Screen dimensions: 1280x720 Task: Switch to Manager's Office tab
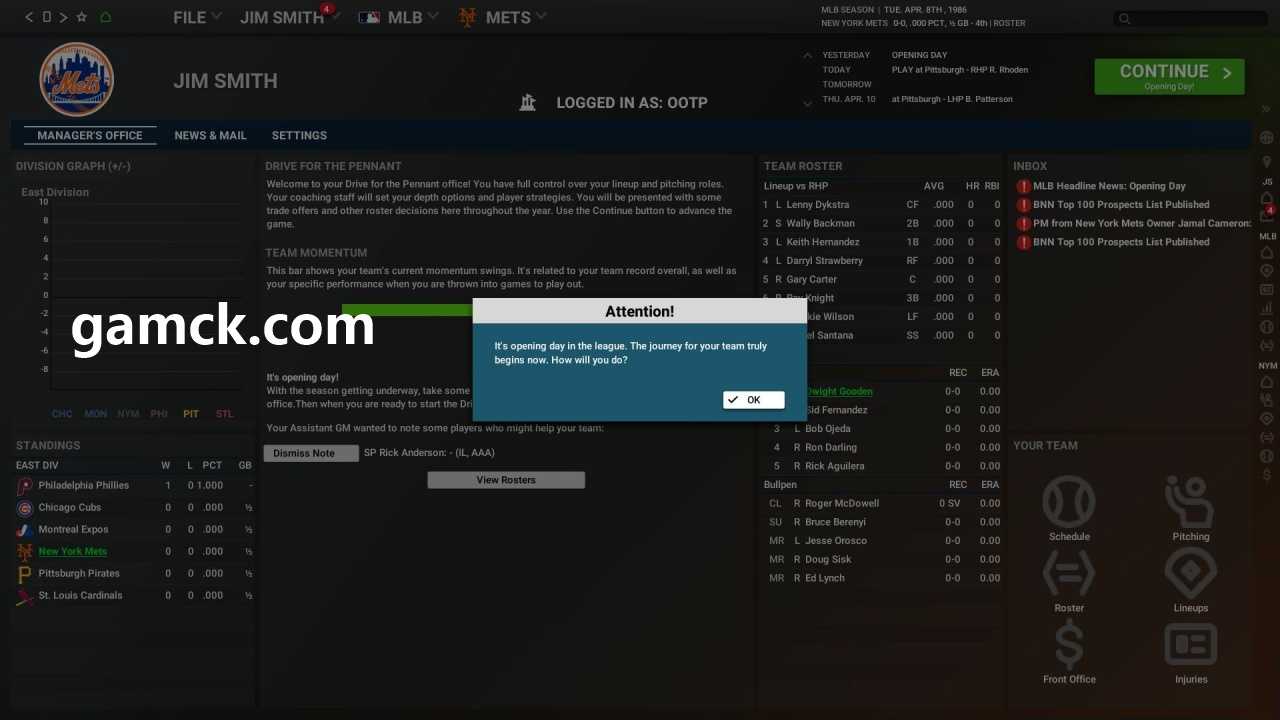[x=90, y=135]
